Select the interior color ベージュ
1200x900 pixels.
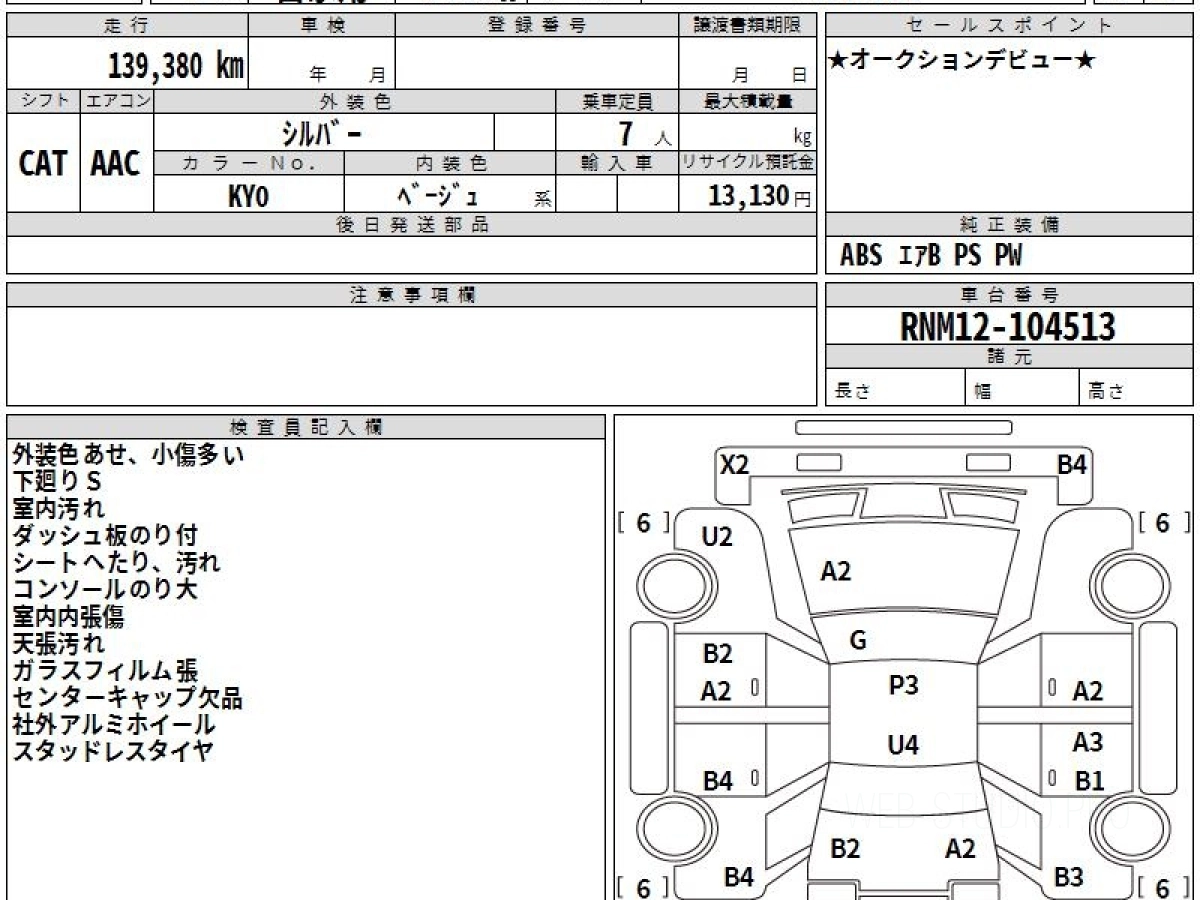coord(436,194)
